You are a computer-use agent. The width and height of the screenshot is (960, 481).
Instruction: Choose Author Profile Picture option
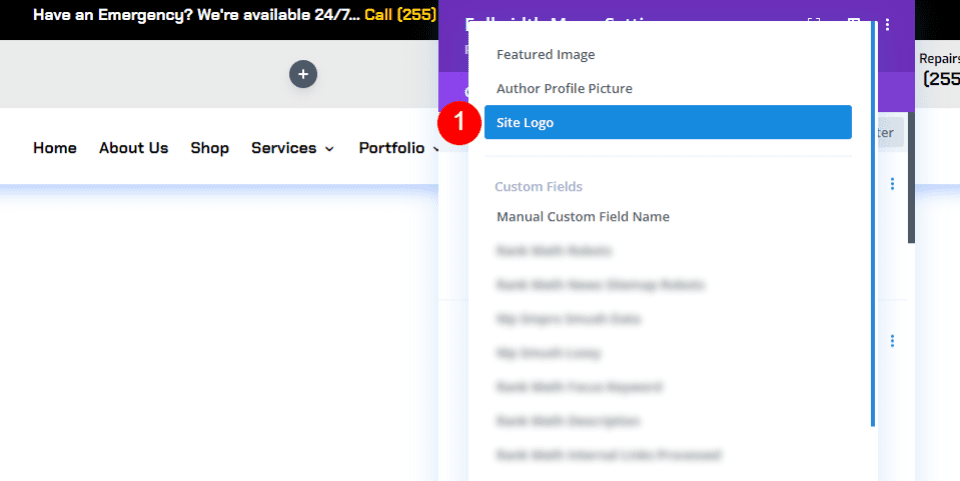[564, 89]
